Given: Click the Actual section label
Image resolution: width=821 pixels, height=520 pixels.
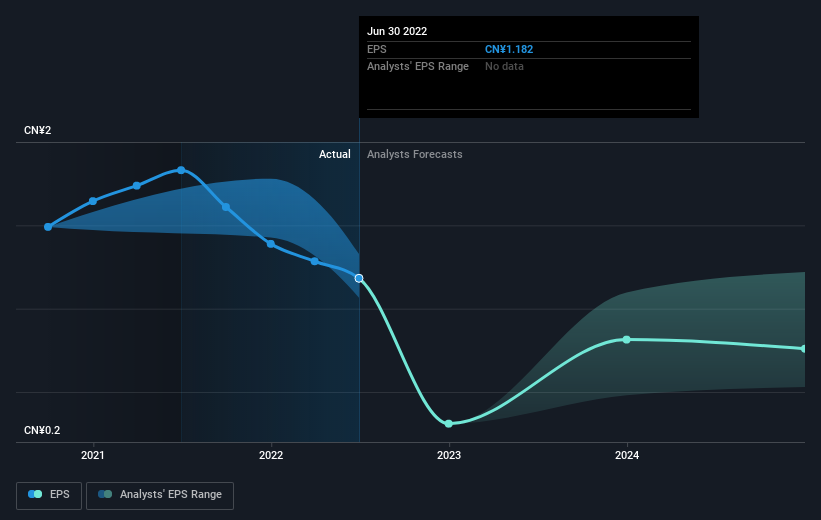Looking at the screenshot, I should pos(335,154).
